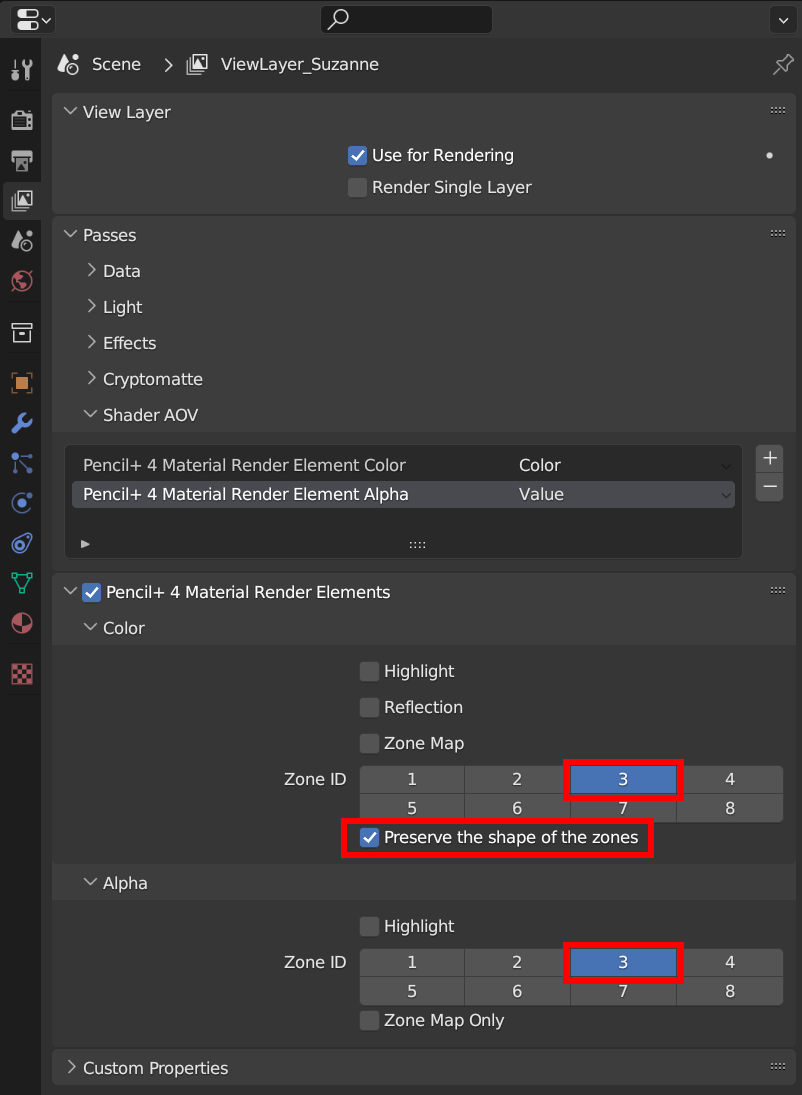Open the View Layer properties tab
Screen dimensions: 802x1095
(x=22, y=201)
